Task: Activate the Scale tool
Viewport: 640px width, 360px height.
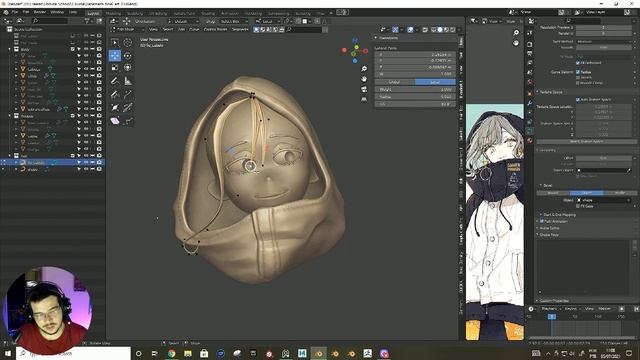Action: [115, 67]
